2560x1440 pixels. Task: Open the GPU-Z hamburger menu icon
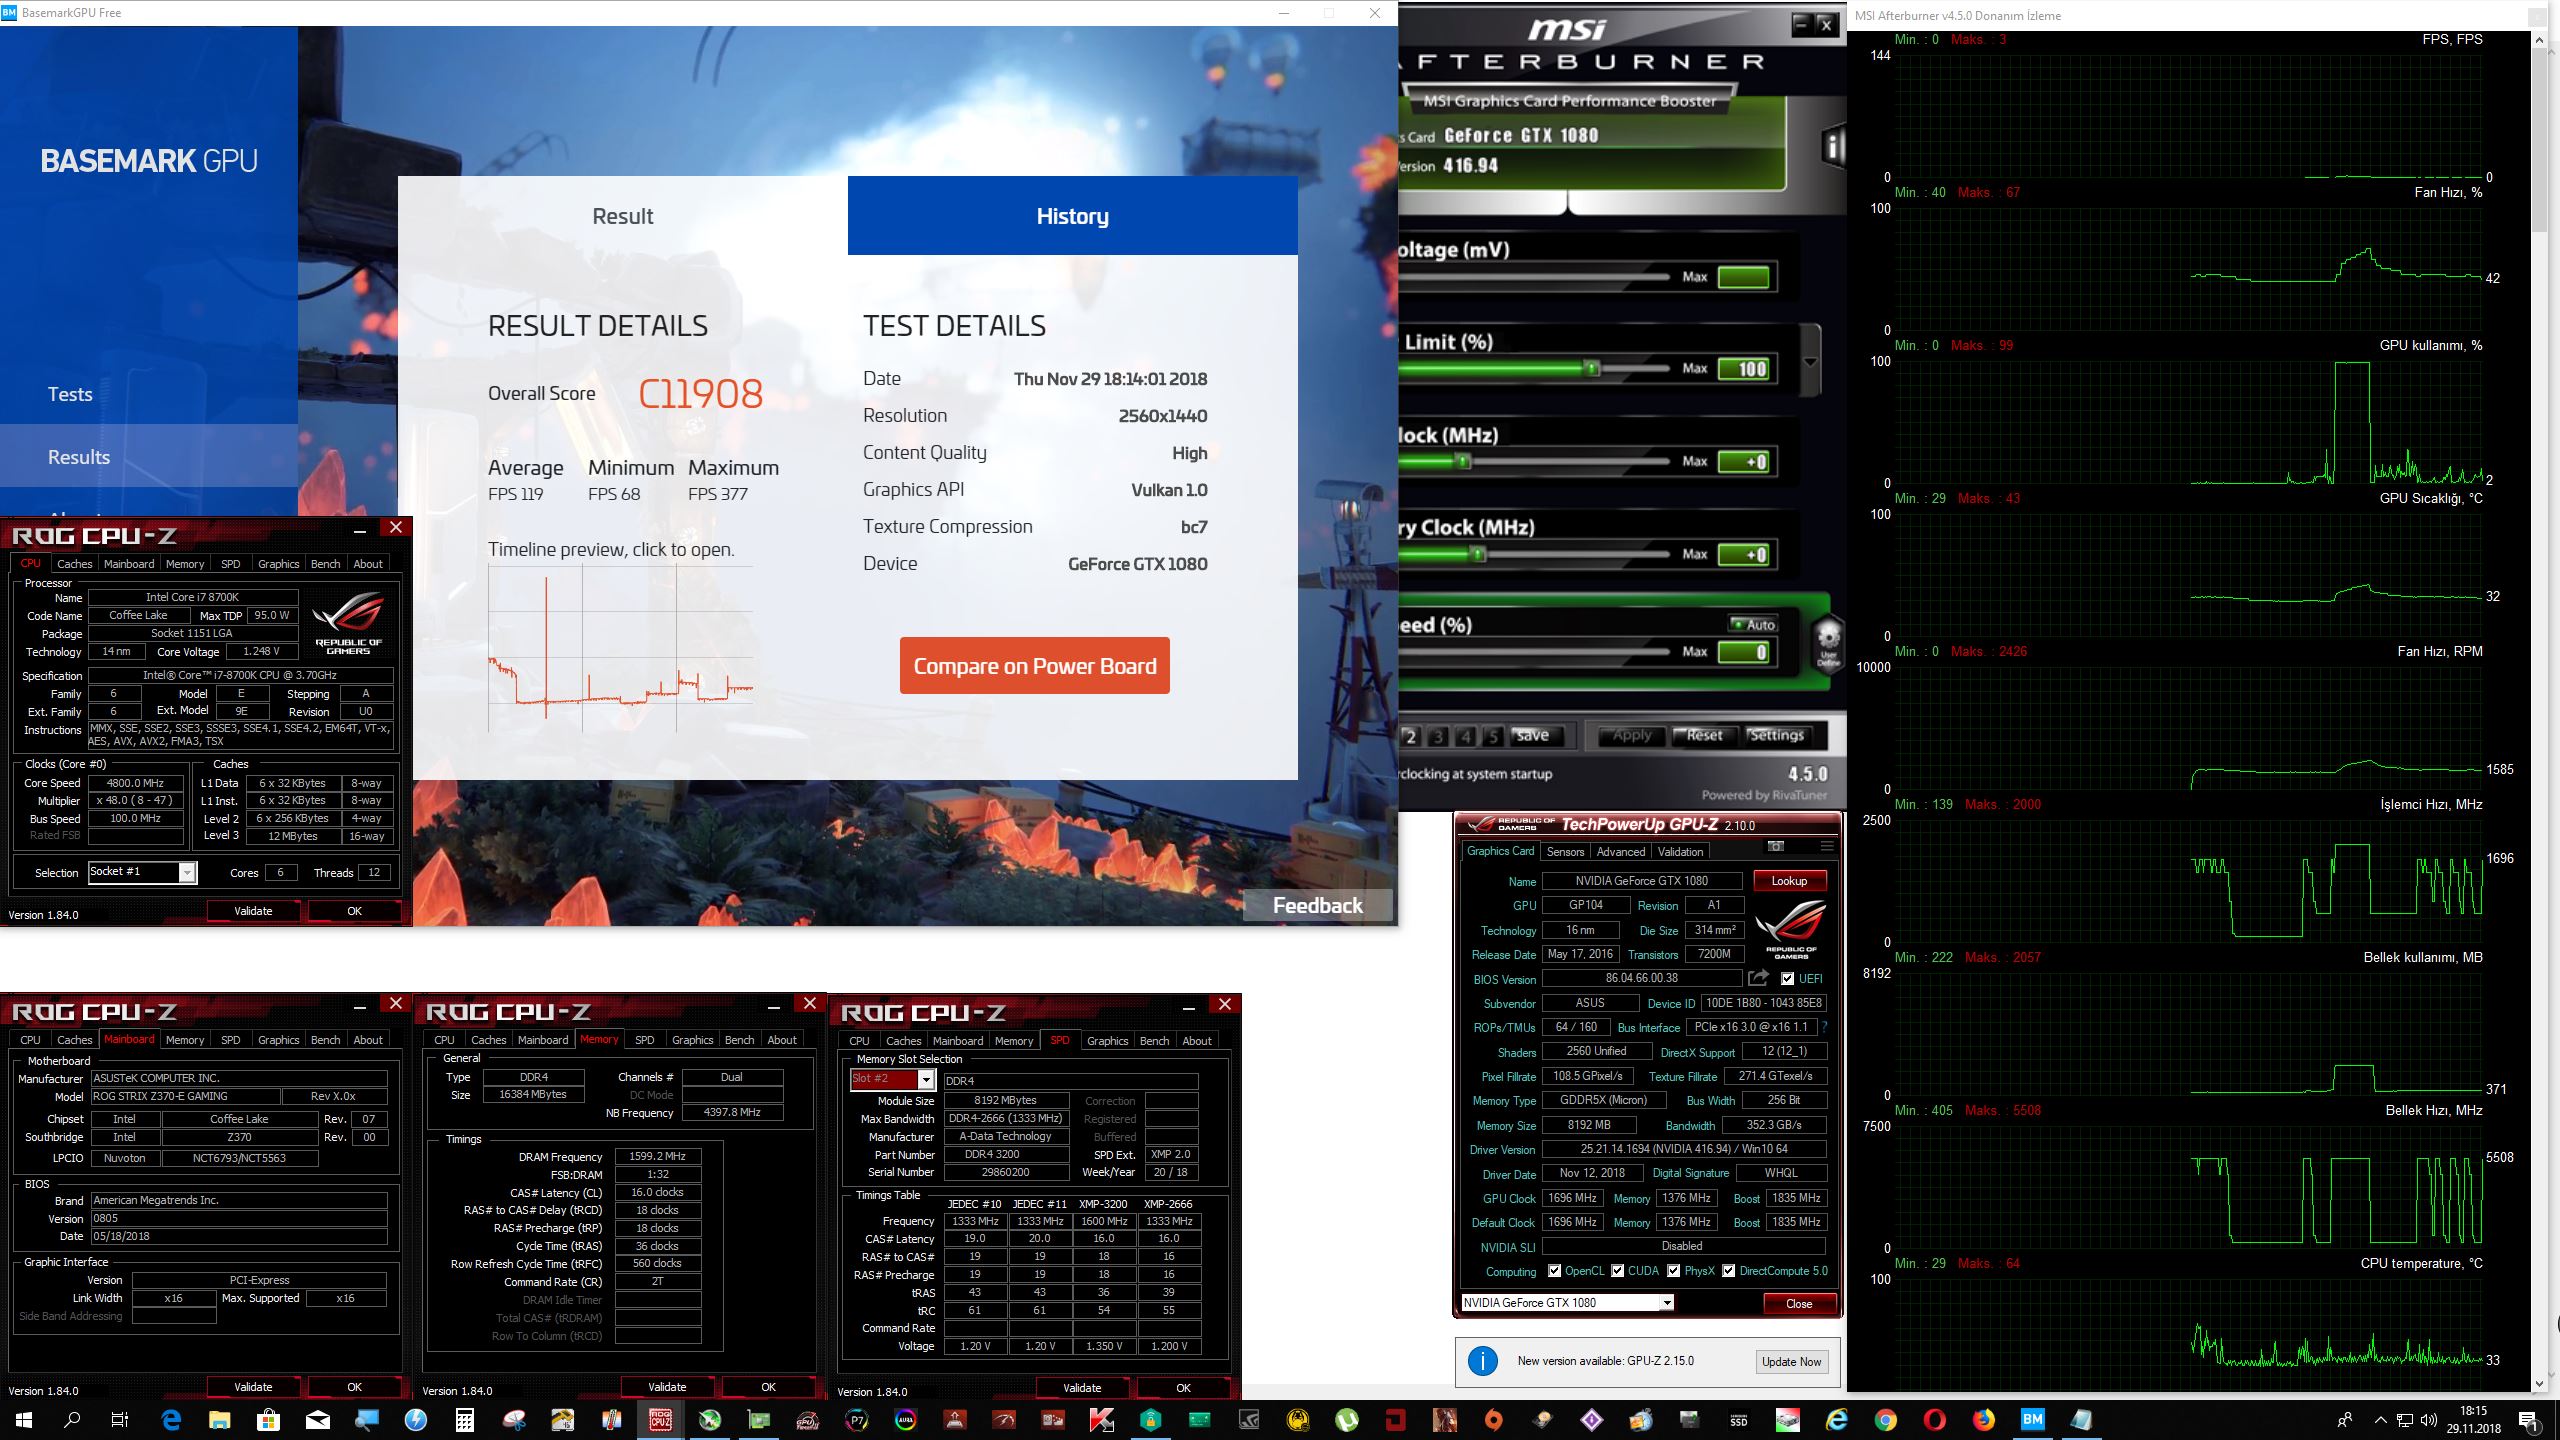[x=1826, y=846]
